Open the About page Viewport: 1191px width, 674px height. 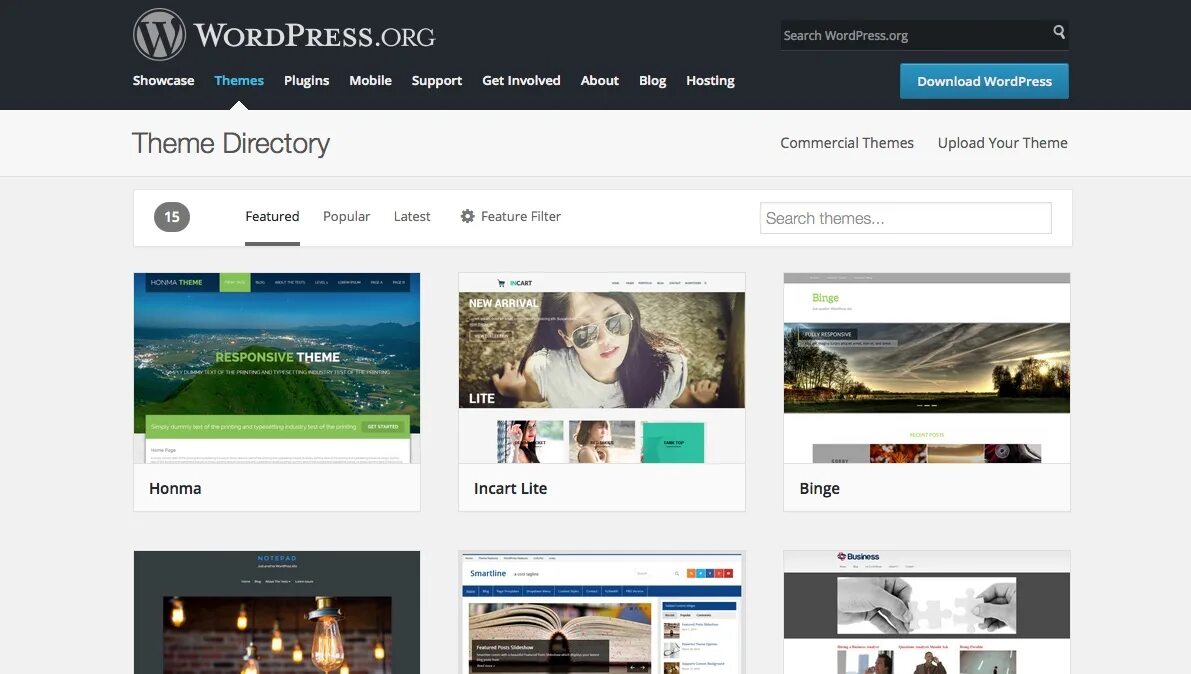pos(600,81)
